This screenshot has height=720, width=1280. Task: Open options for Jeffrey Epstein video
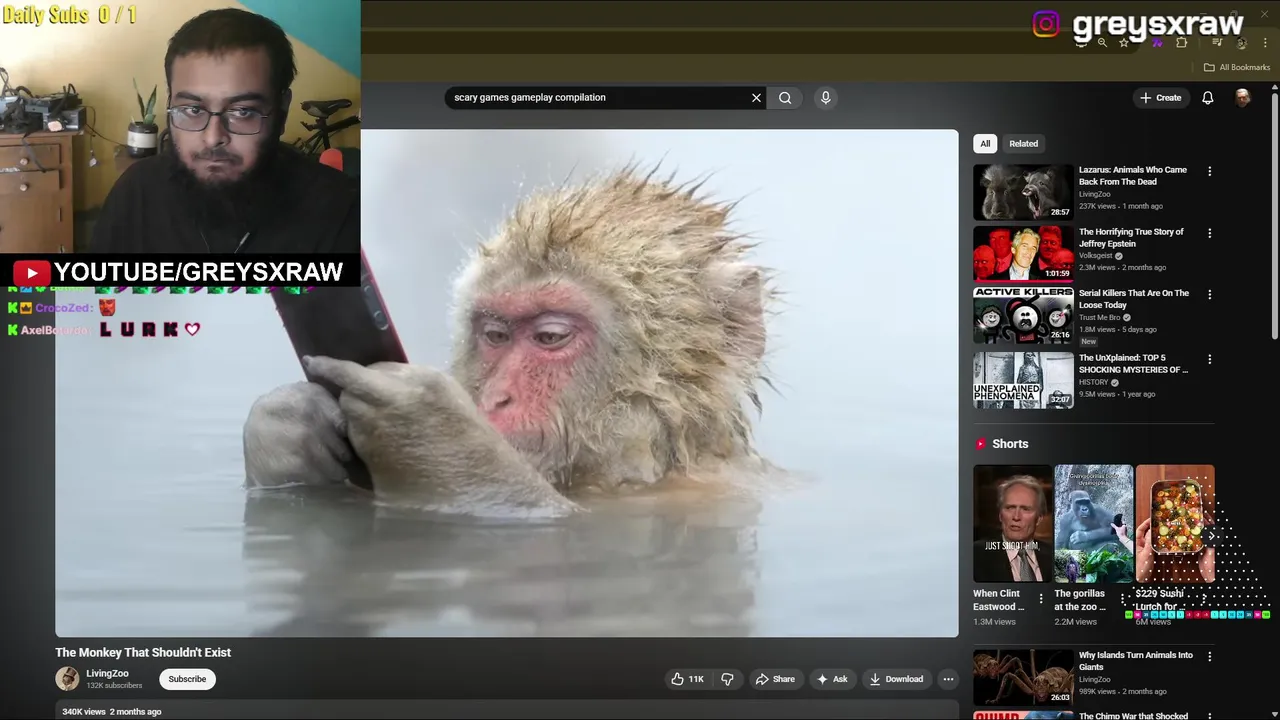[1209, 233]
